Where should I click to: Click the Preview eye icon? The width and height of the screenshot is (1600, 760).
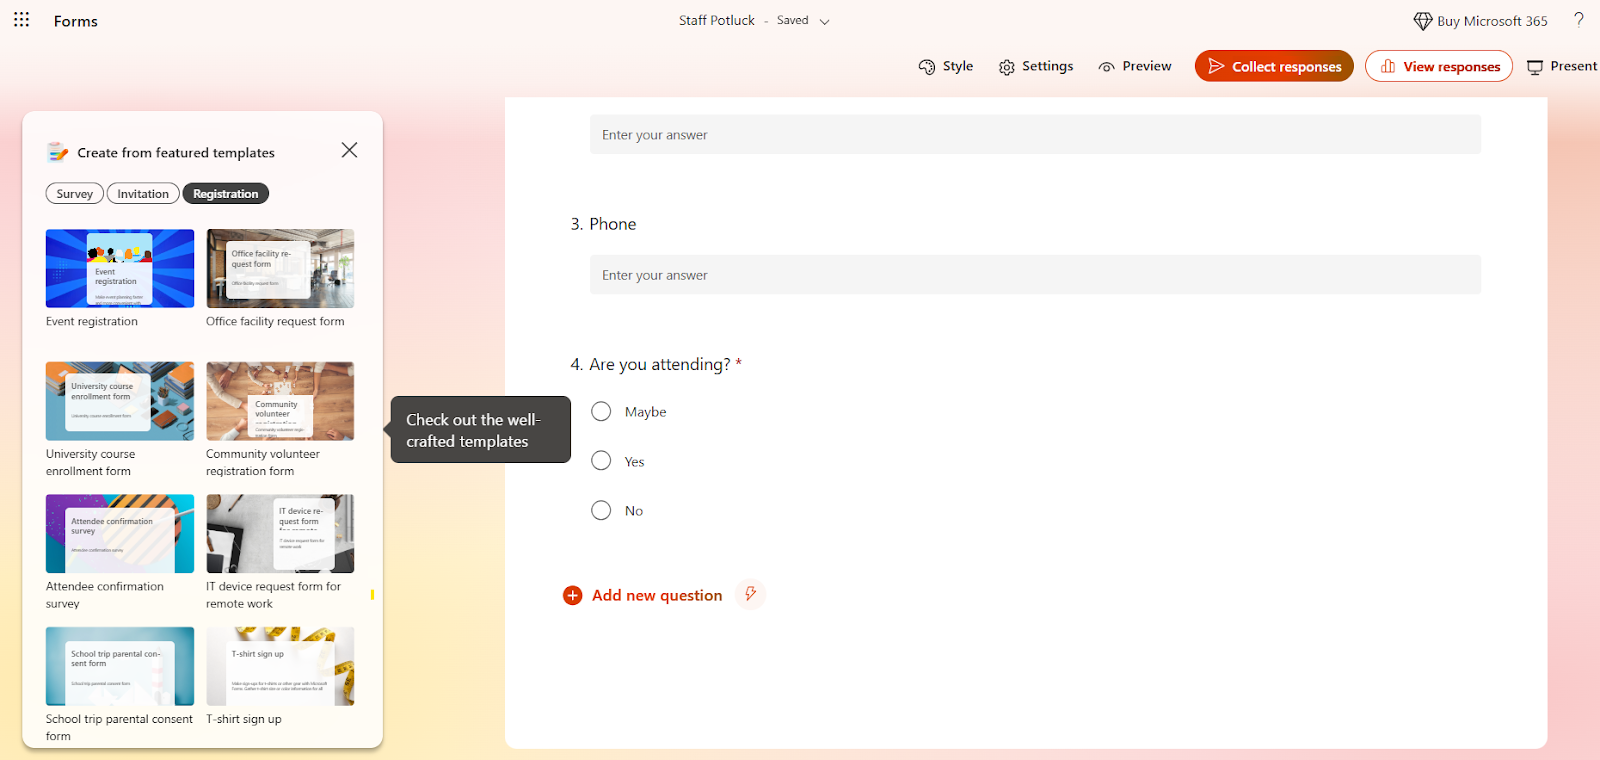click(x=1106, y=67)
